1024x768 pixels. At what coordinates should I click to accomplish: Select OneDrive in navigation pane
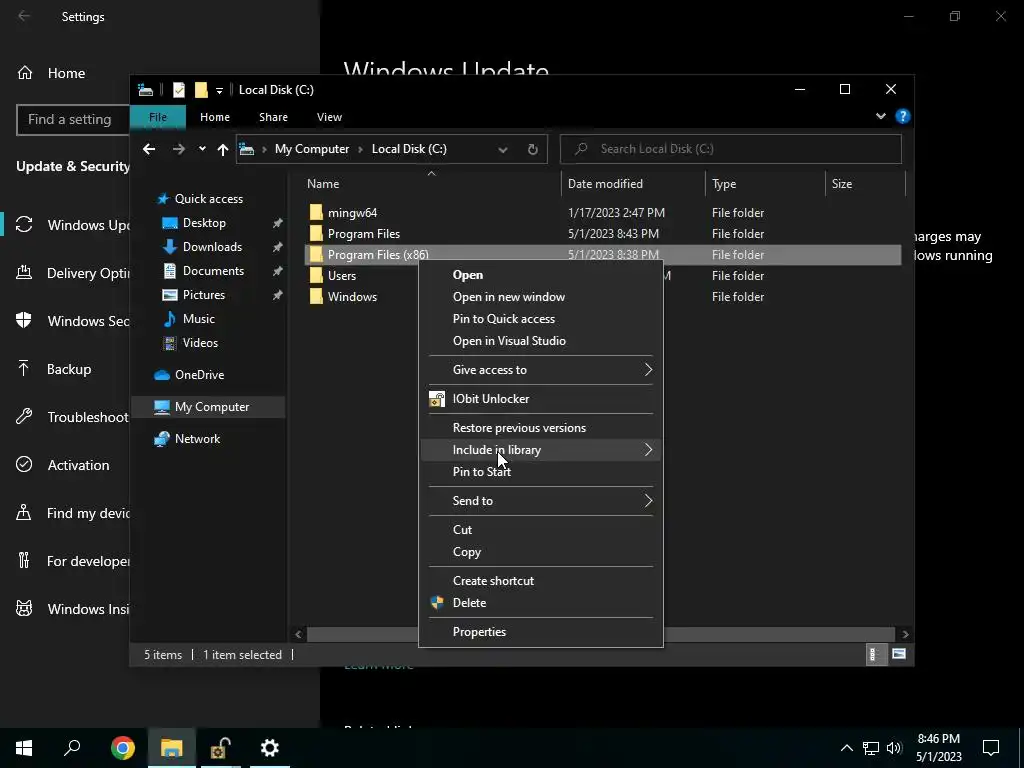[199, 375]
